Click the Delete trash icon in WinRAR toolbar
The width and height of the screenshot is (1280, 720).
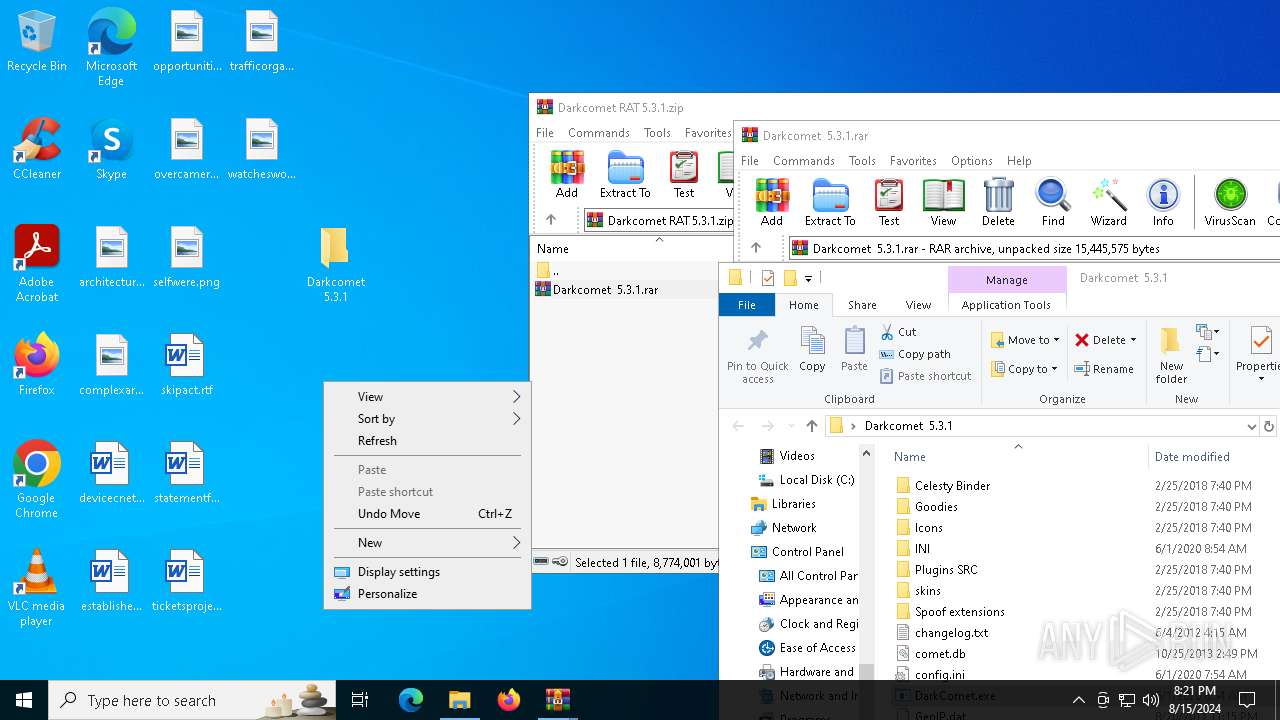pyautogui.click(x=998, y=203)
